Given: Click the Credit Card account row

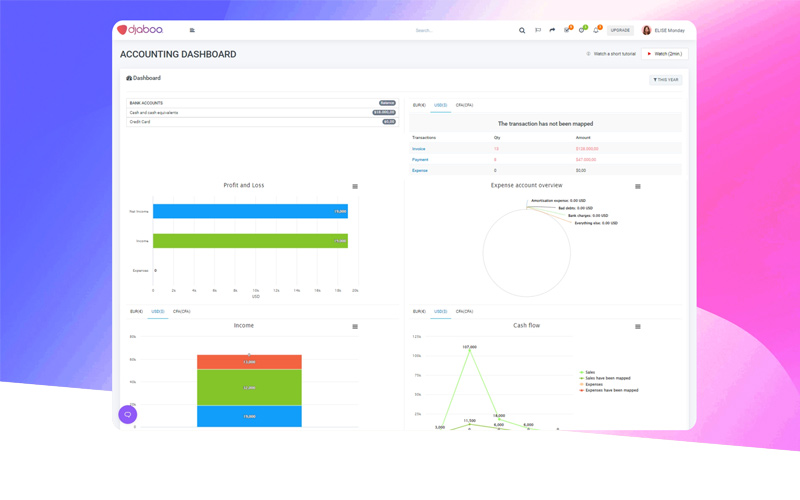Looking at the screenshot, I should pos(262,122).
